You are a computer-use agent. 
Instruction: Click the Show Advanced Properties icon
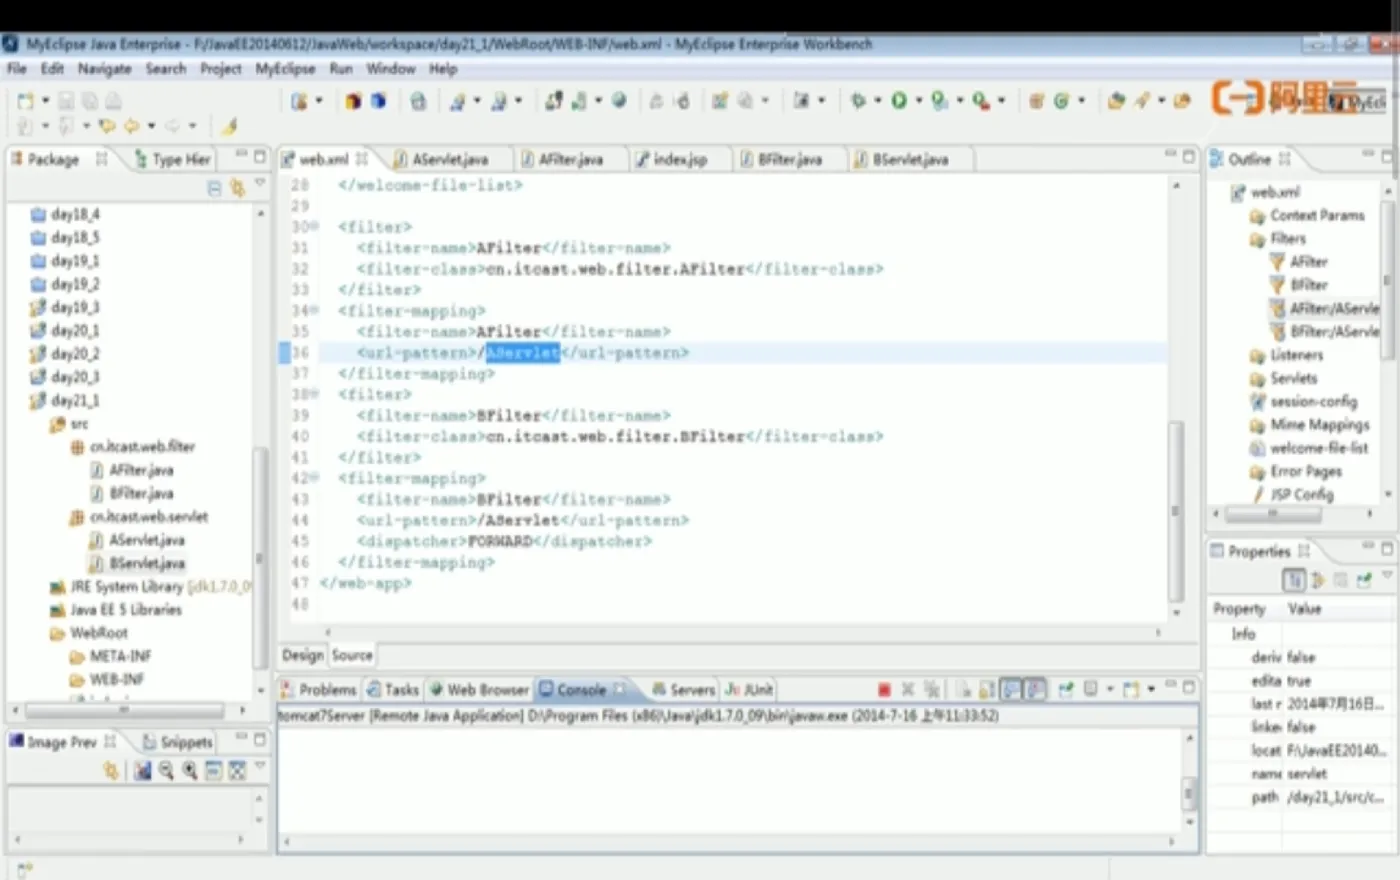pos(1318,580)
